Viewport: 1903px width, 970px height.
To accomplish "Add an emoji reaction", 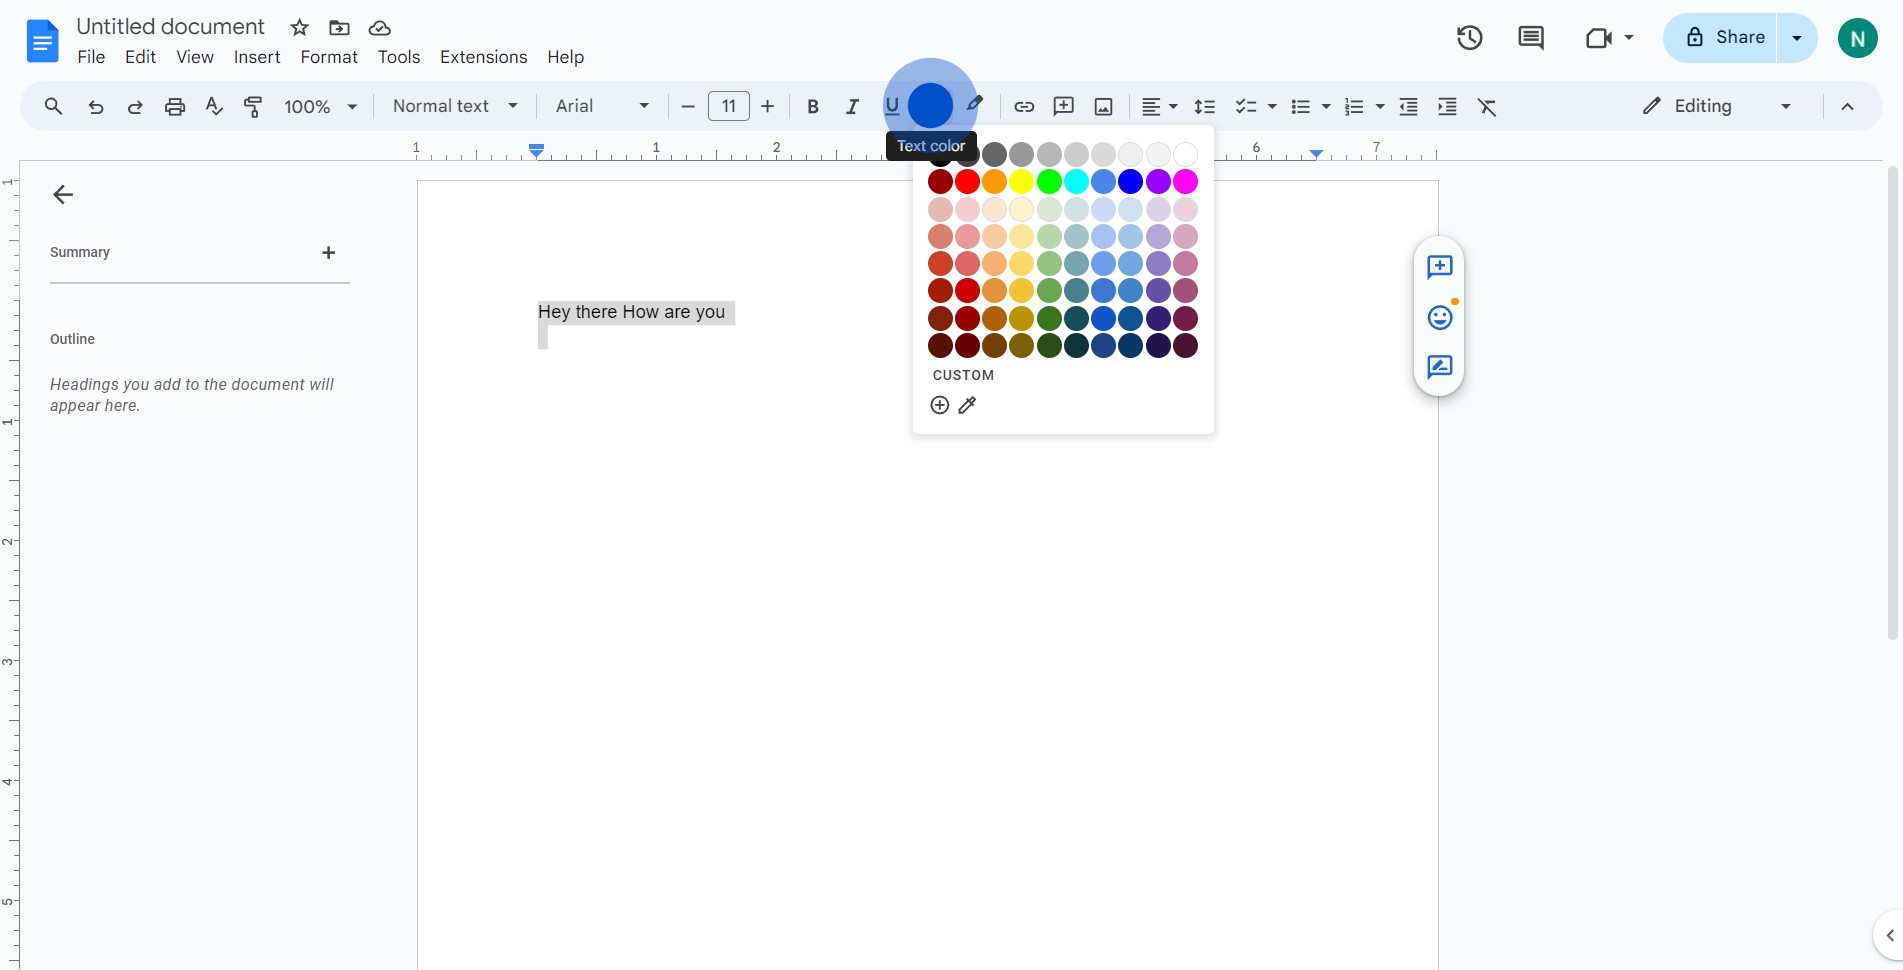I will pos(1439,317).
